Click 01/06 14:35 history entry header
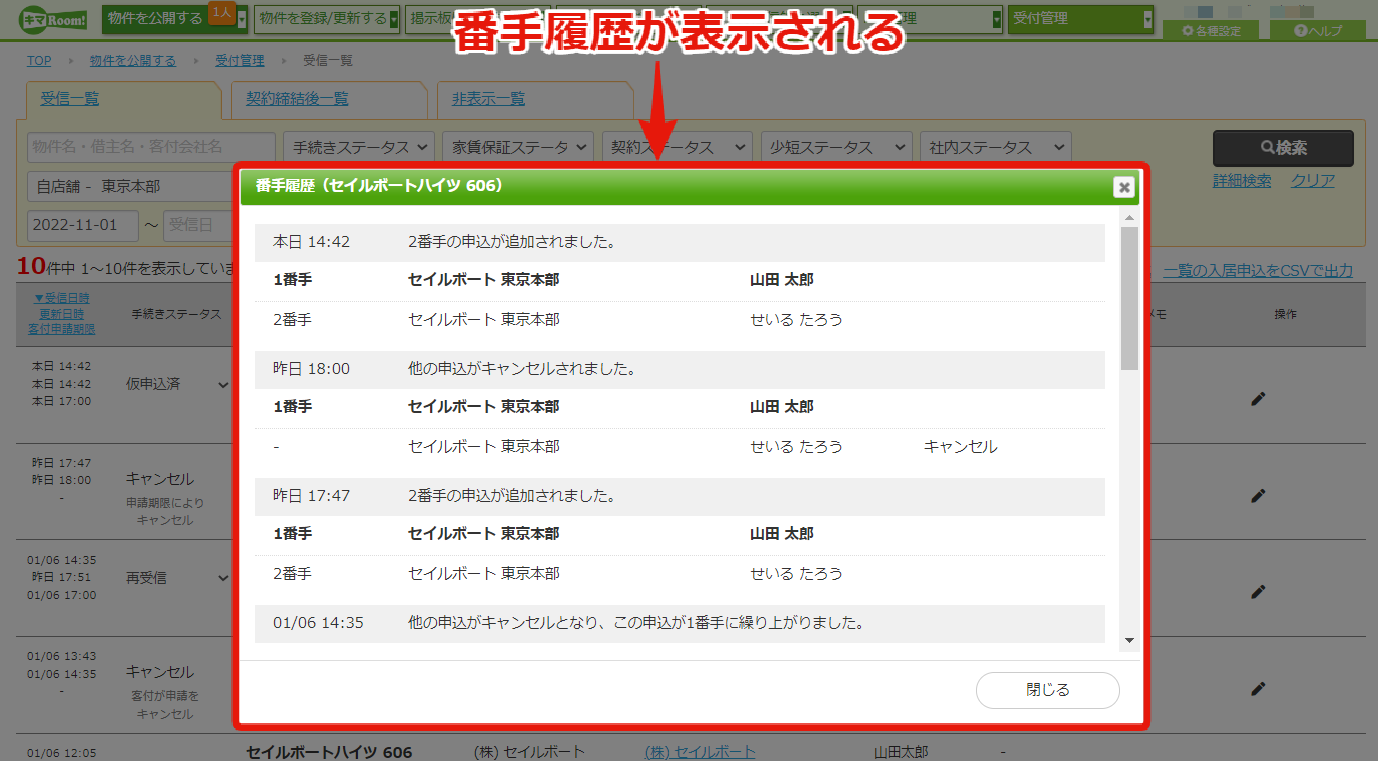Screen dimensions: 1378x761 pos(680,623)
